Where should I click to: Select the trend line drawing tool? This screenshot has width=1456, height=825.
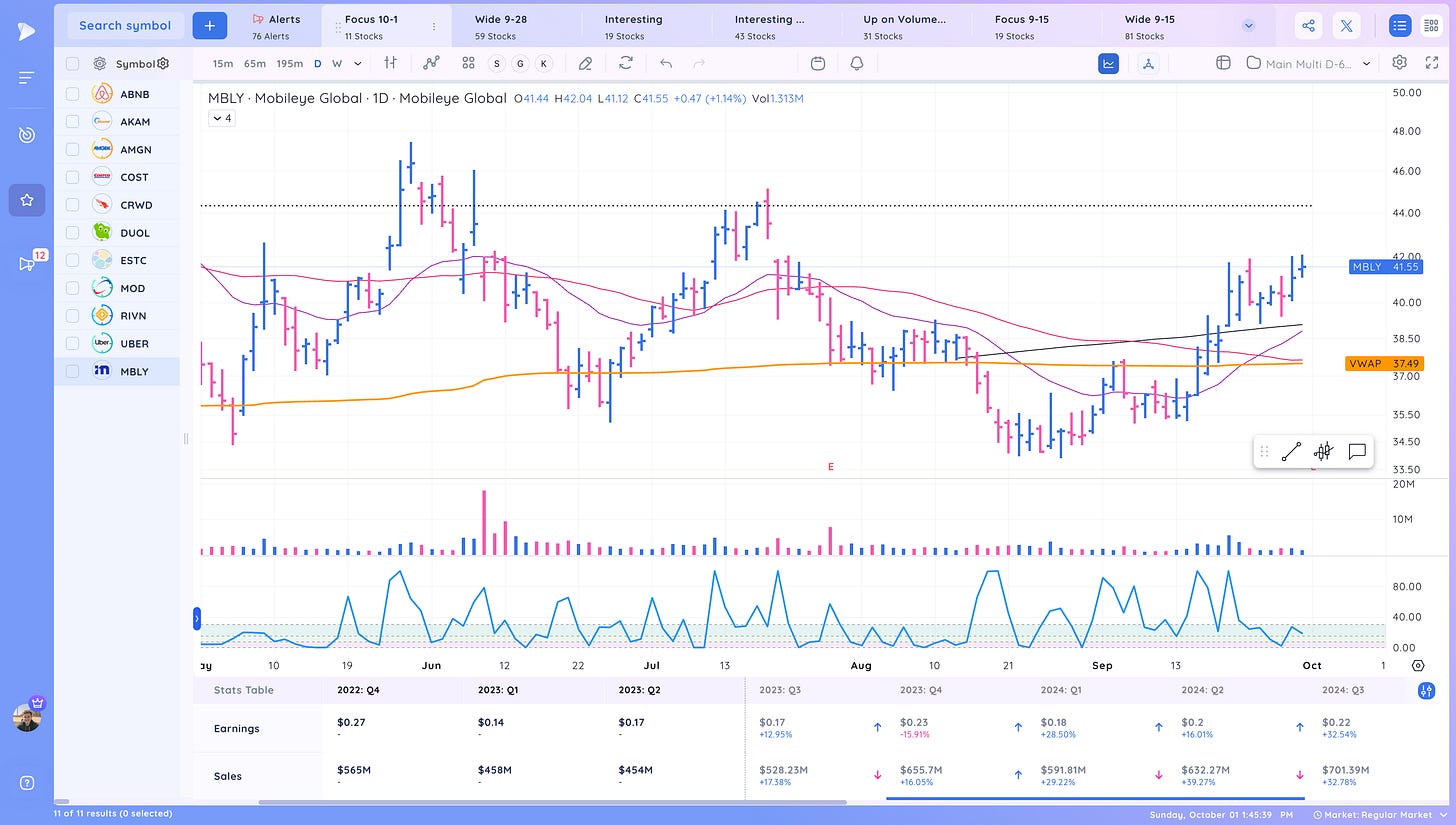click(1291, 451)
